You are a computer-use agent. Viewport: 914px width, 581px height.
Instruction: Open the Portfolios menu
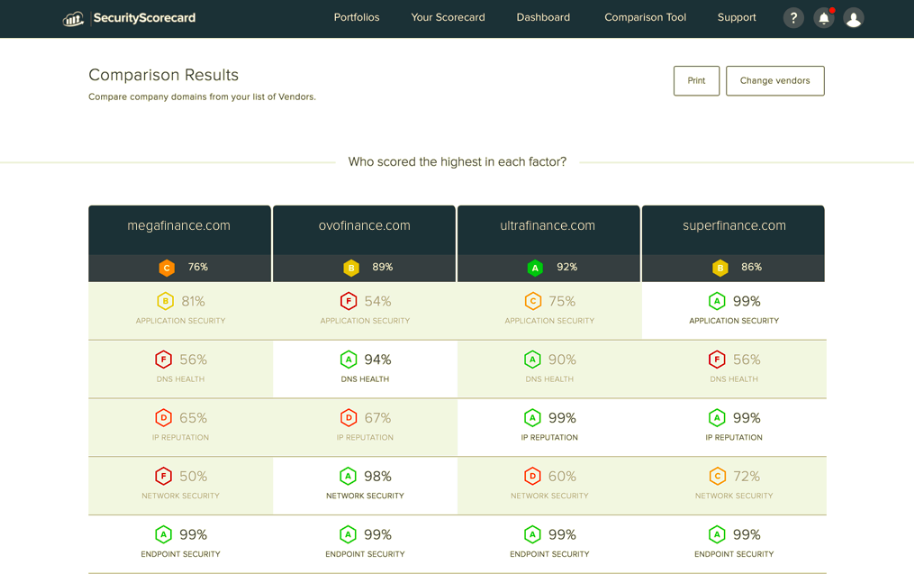pos(356,17)
